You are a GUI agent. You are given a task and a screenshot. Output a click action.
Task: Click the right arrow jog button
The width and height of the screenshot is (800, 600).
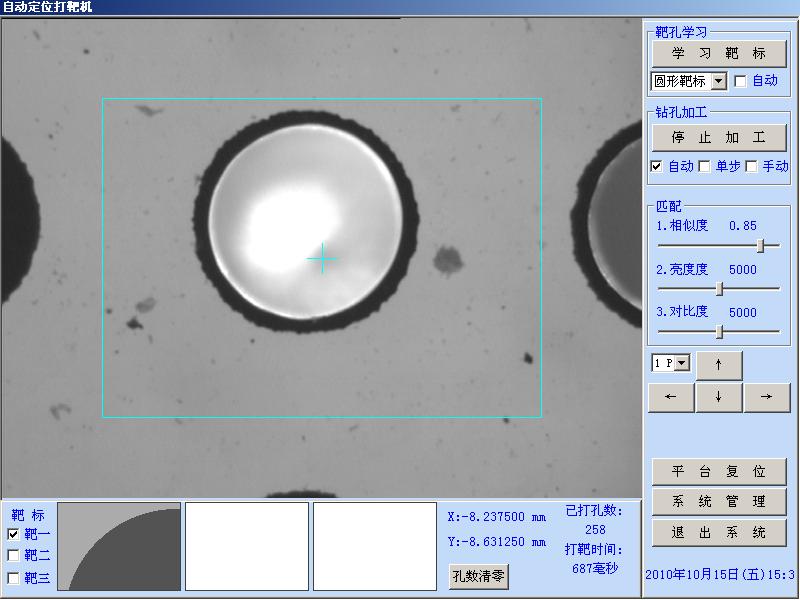tap(766, 396)
